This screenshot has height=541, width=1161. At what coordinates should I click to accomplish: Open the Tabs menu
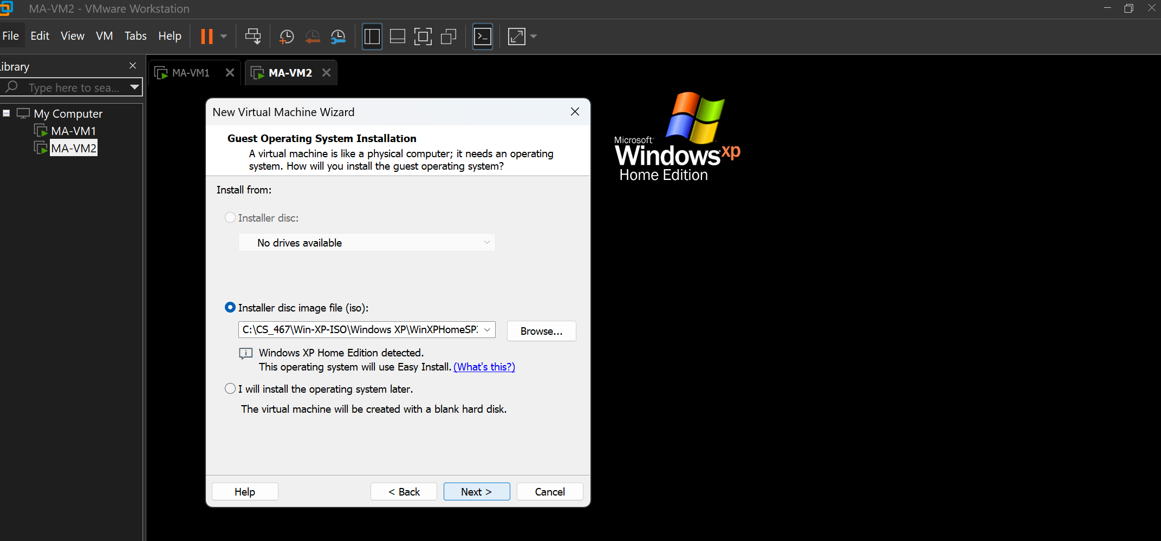pos(135,36)
